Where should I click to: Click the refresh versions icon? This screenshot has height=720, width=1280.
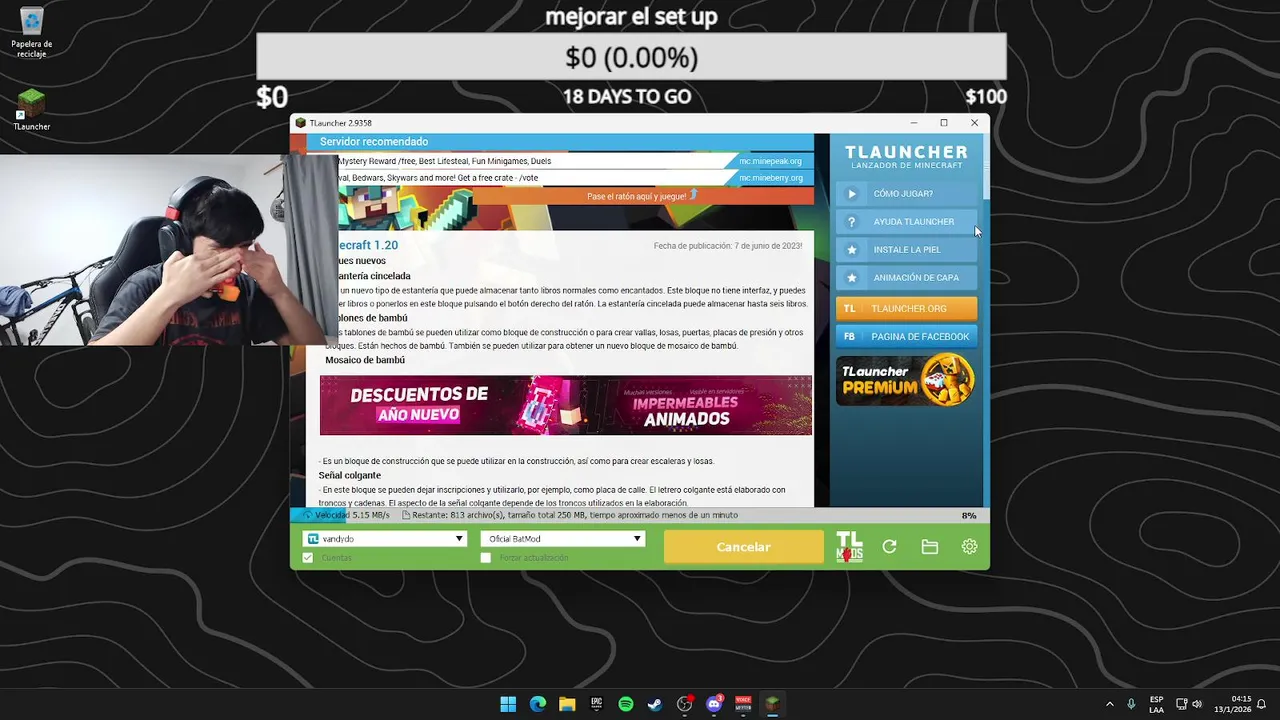(x=889, y=547)
